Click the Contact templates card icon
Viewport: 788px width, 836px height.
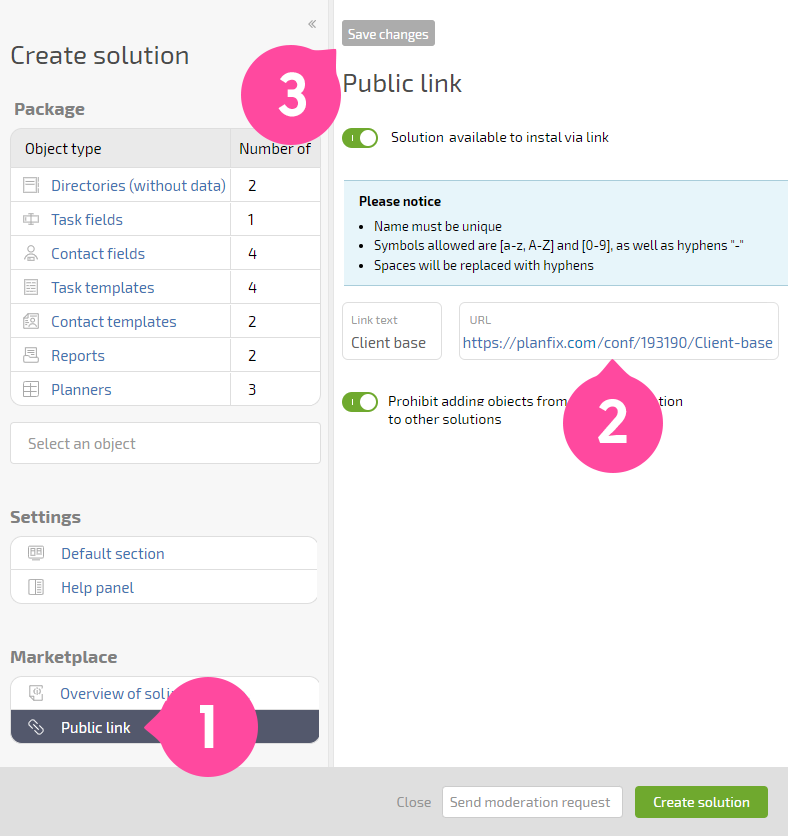tap(31, 321)
